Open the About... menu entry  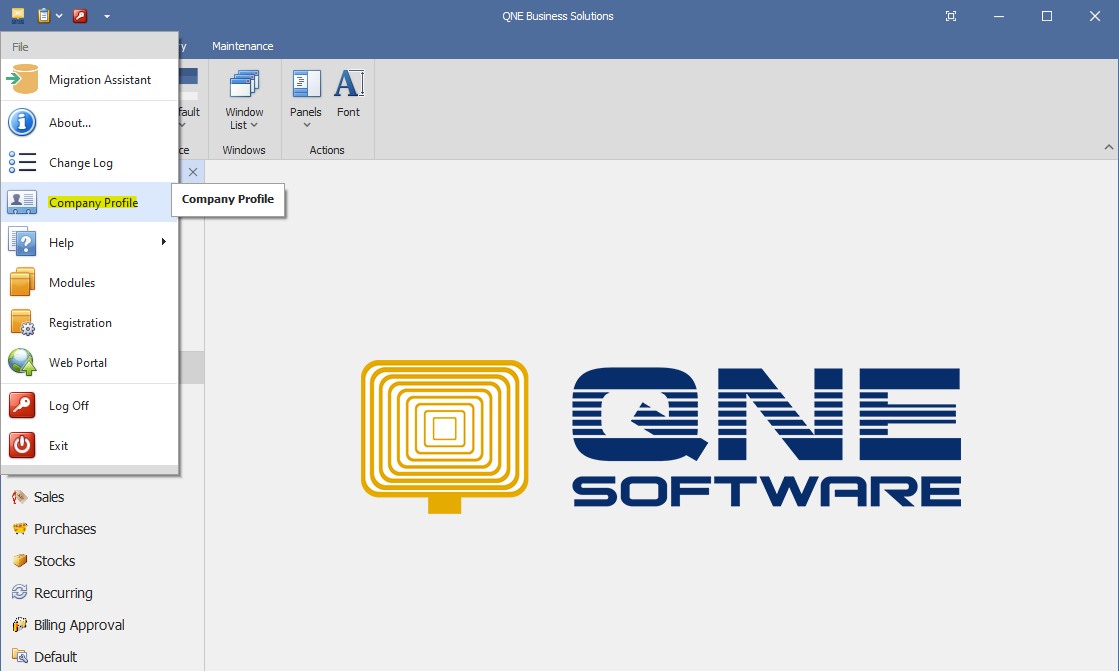click(x=90, y=122)
